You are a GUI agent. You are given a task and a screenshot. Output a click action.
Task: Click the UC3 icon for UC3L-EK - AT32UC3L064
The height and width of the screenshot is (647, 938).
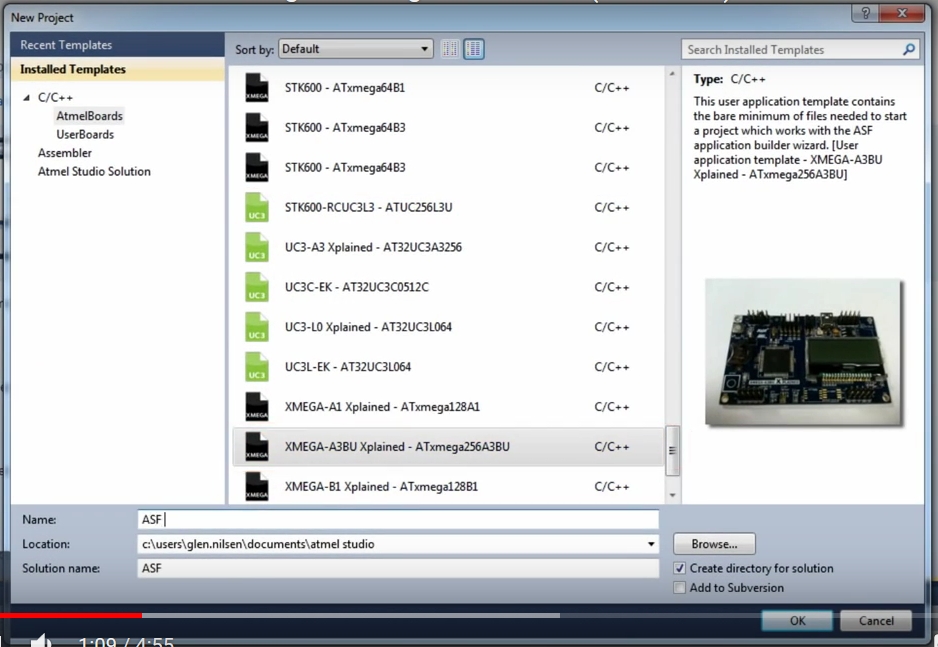click(257, 367)
